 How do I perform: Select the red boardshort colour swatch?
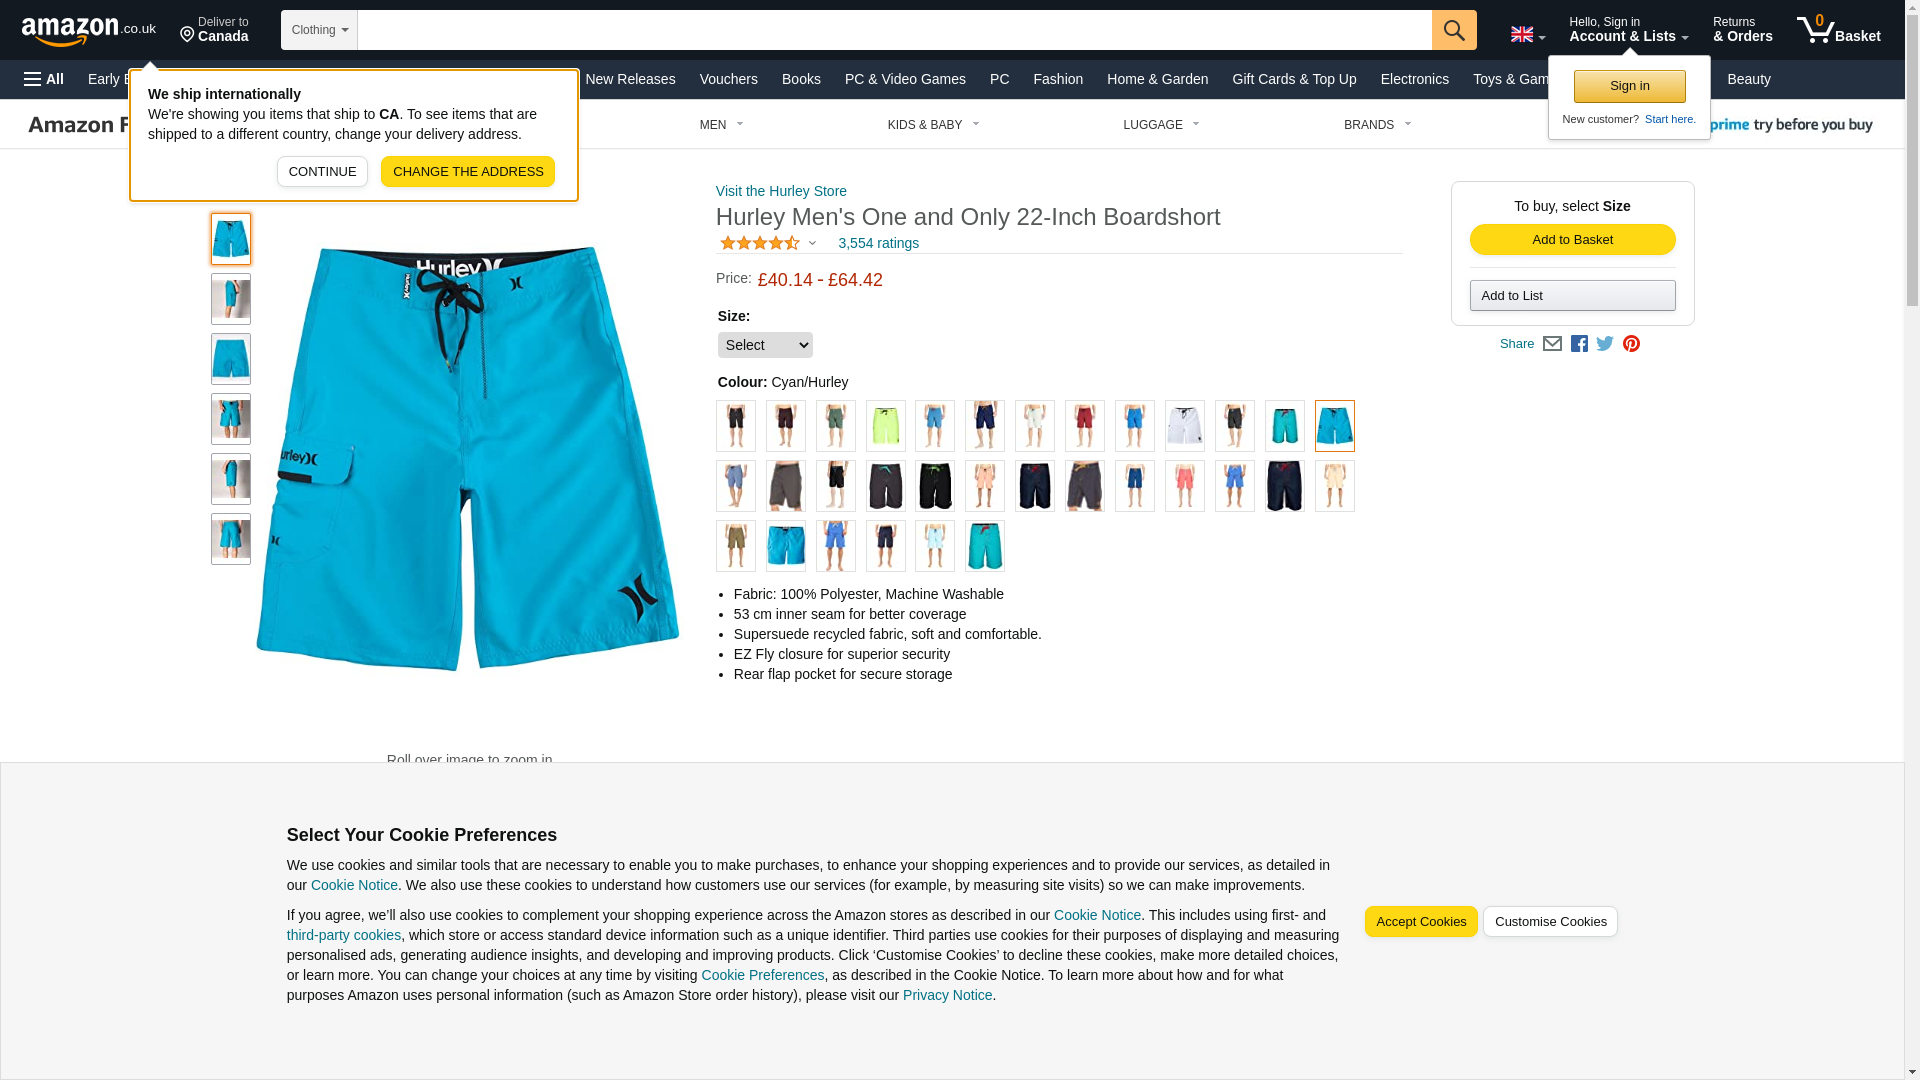1085,426
